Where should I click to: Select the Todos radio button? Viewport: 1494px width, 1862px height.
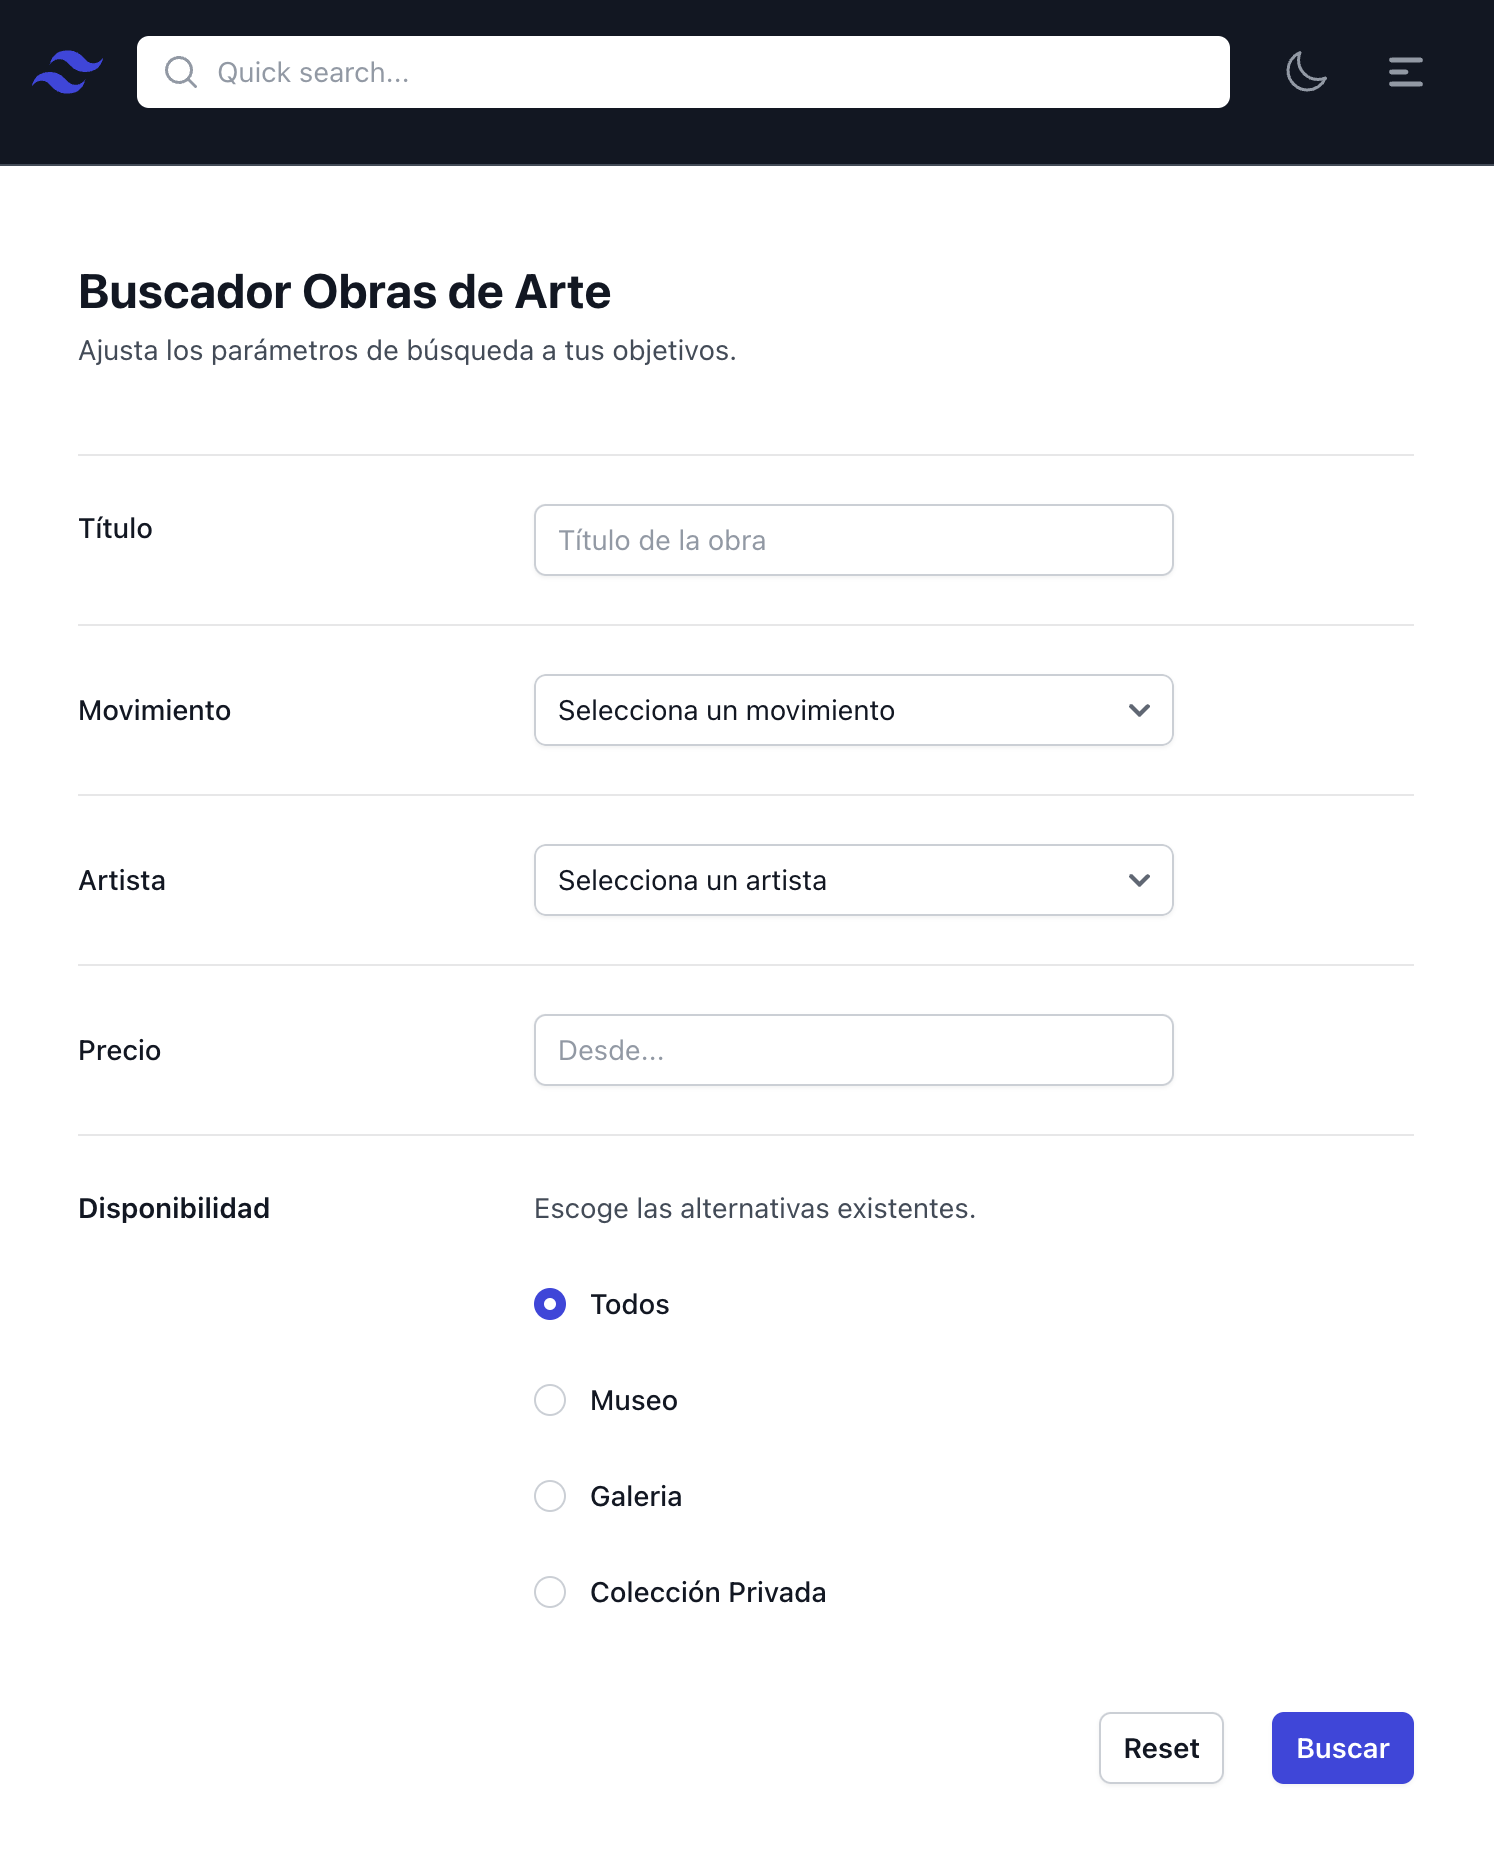550,1304
